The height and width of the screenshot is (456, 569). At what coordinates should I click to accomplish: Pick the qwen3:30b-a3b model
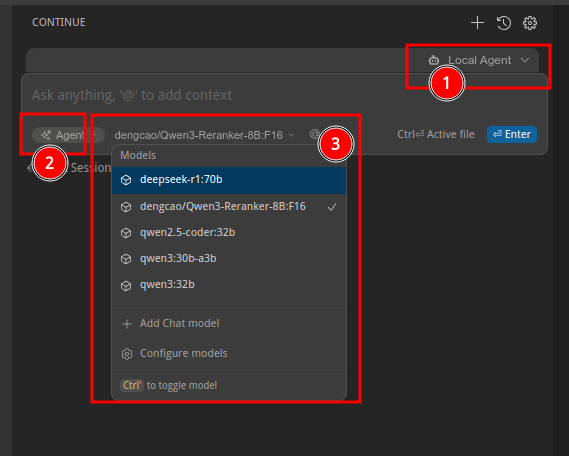[x=229, y=259]
